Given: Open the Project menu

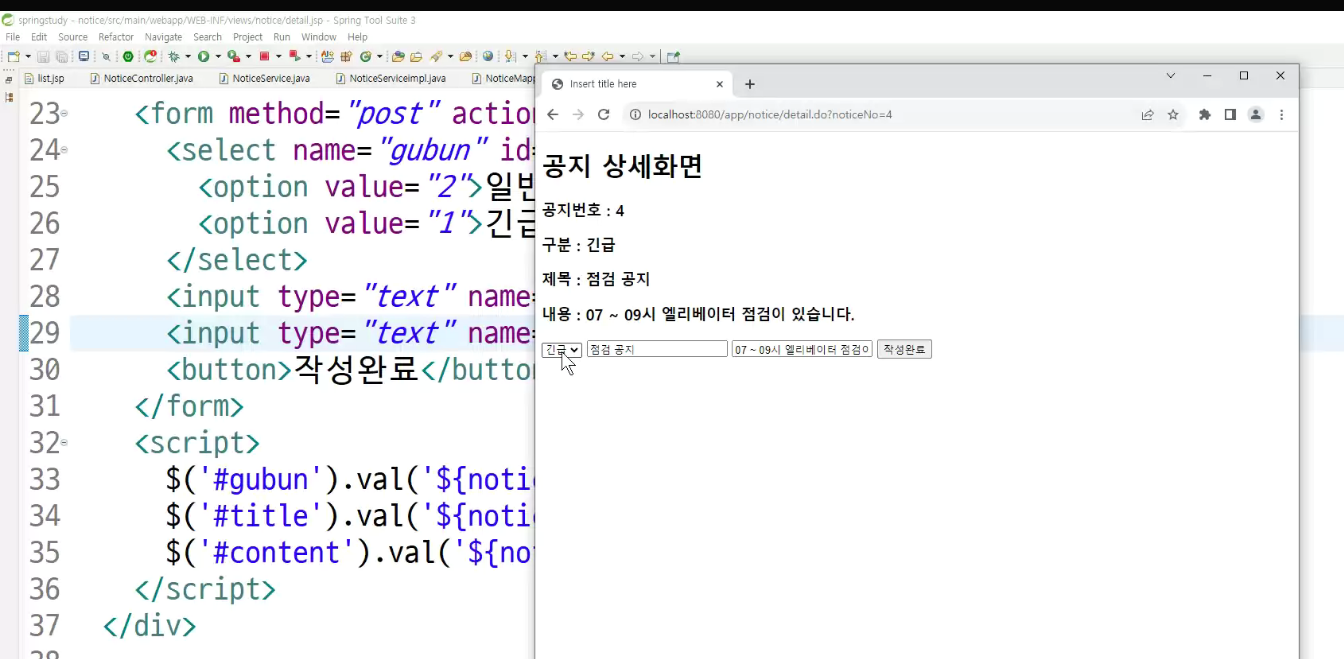Looking at the screenshot, I should (248, 37).
